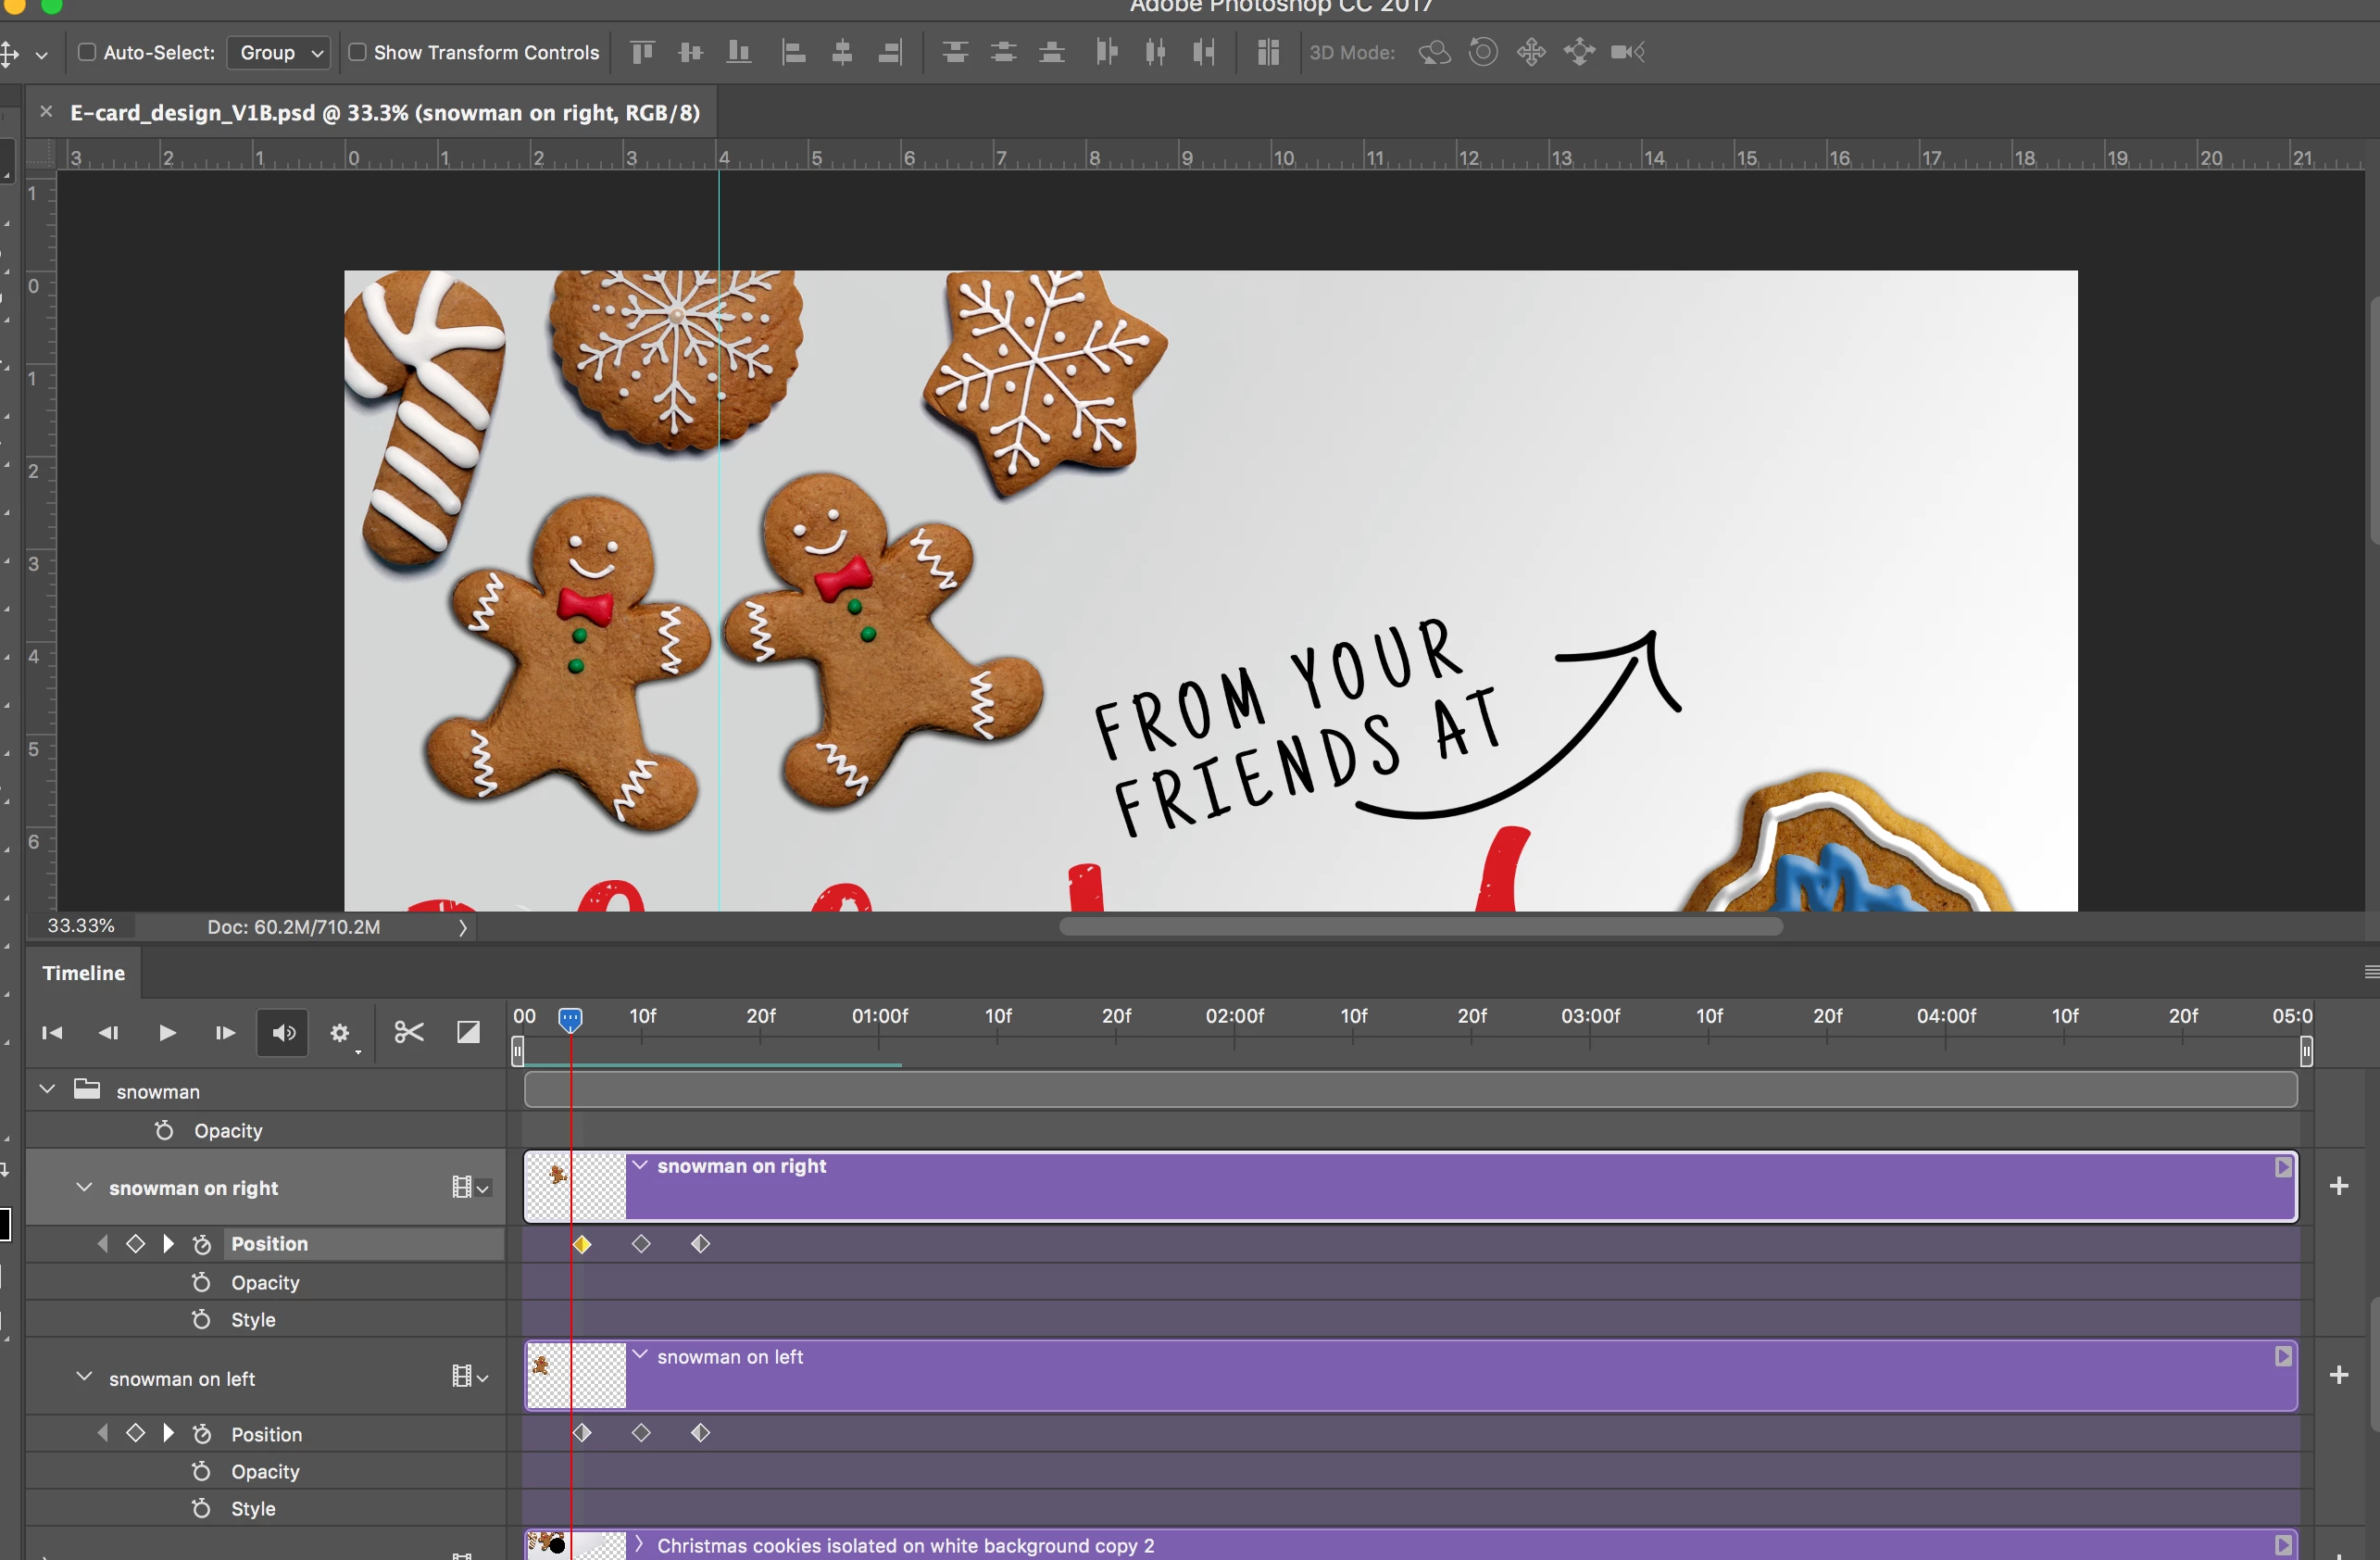Click the timeline settings gear icon
2380x1560 pixels.
(x=340, y=1032)
